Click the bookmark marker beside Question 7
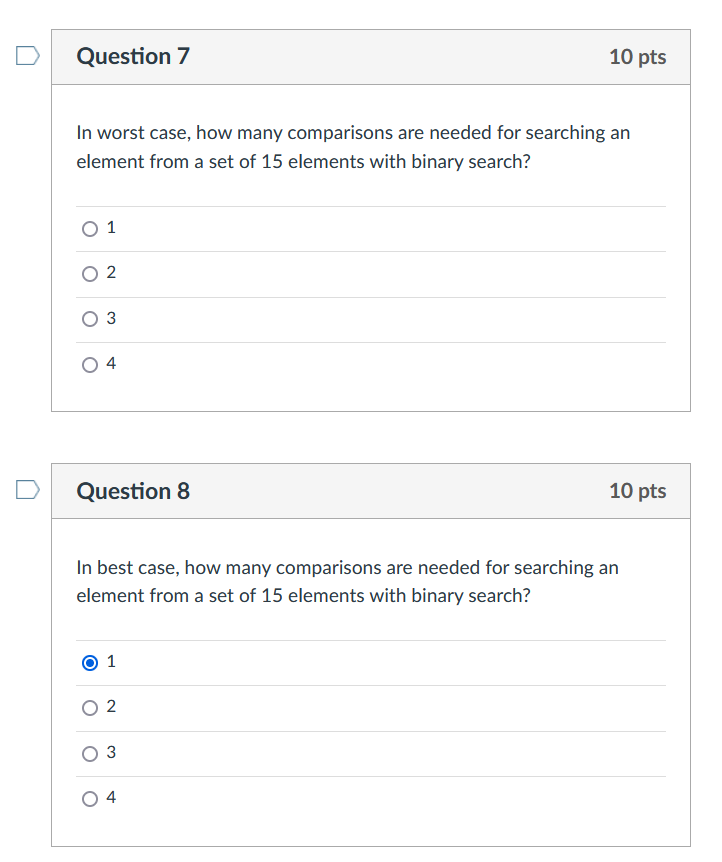Screen dimensions: 722x862 tap(29, 57)
